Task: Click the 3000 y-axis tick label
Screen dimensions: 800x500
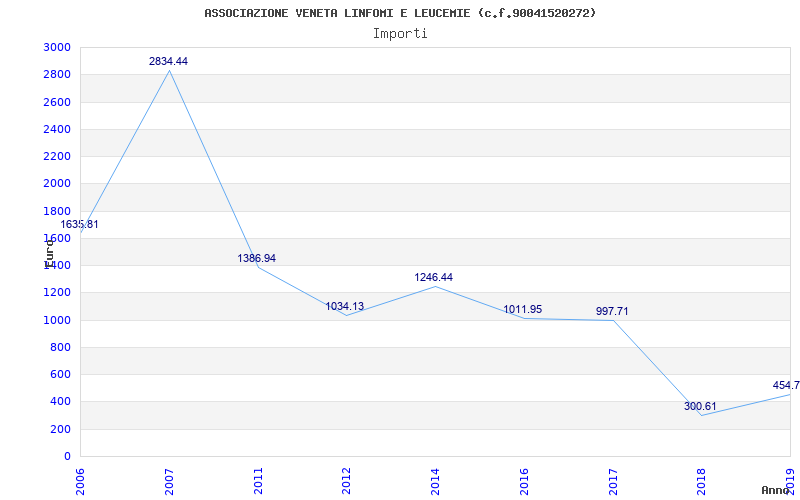Action: coord(57,48)
